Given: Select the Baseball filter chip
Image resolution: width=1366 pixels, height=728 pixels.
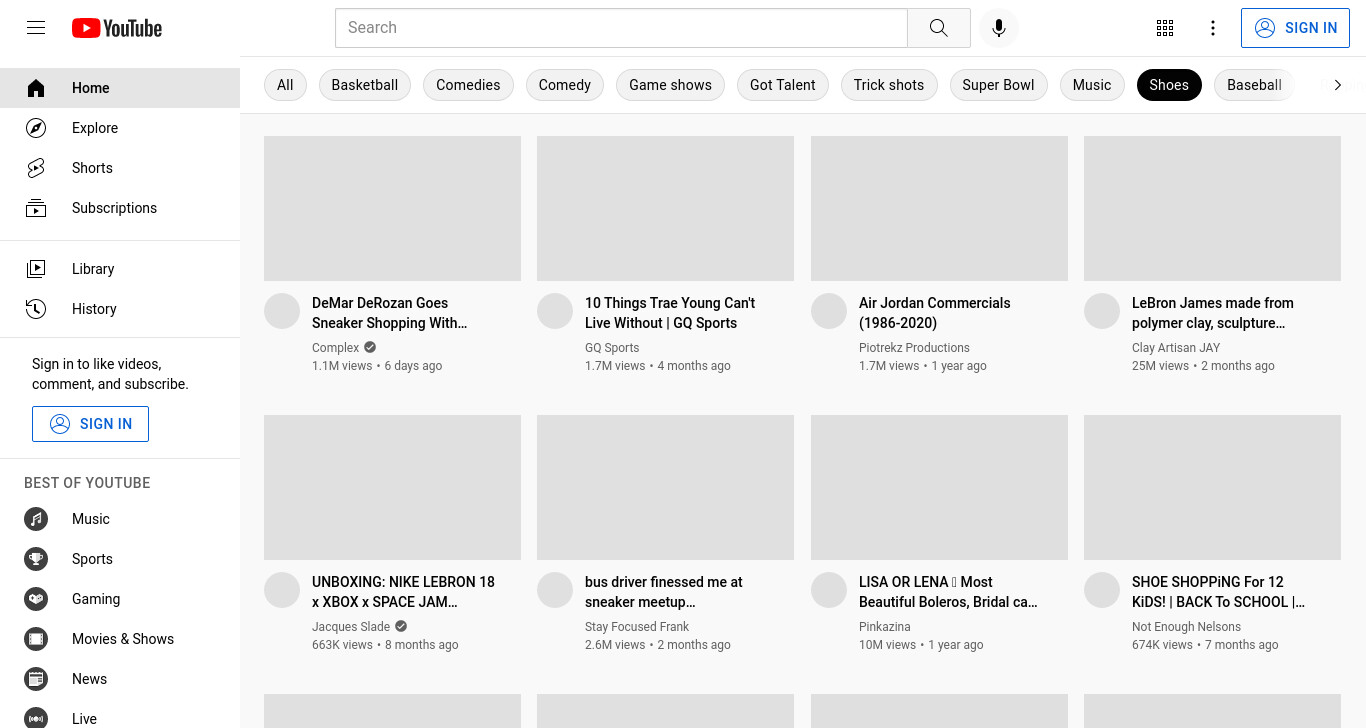Looking at the screenshot, I should (x=1254, y=85).
